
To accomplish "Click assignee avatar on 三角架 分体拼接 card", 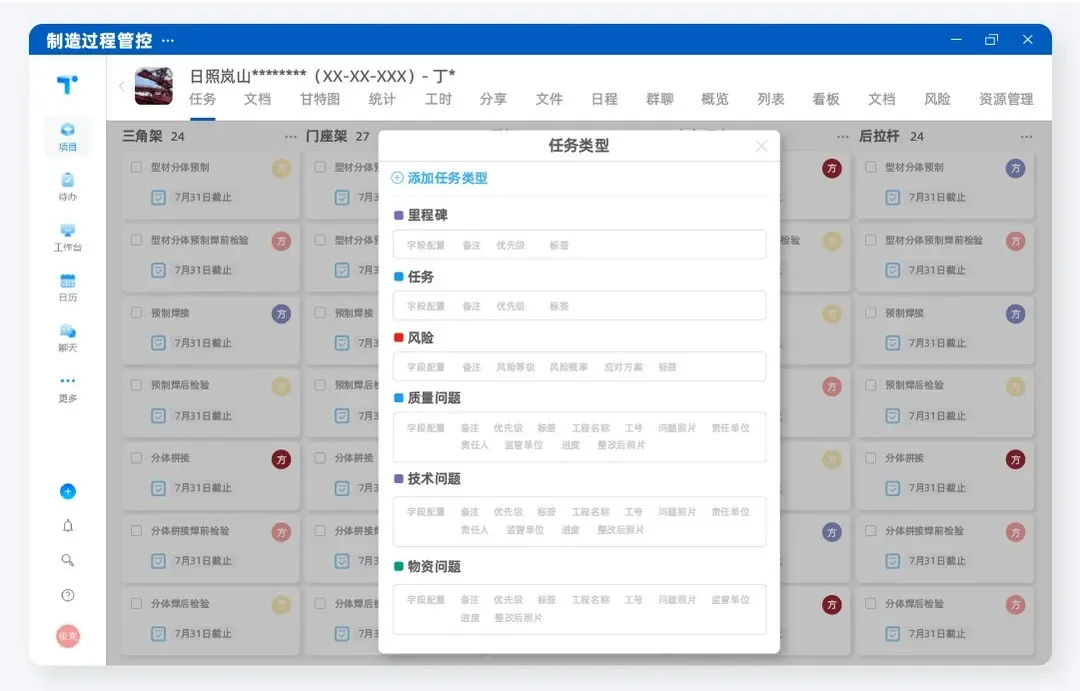I will point(281,460).
